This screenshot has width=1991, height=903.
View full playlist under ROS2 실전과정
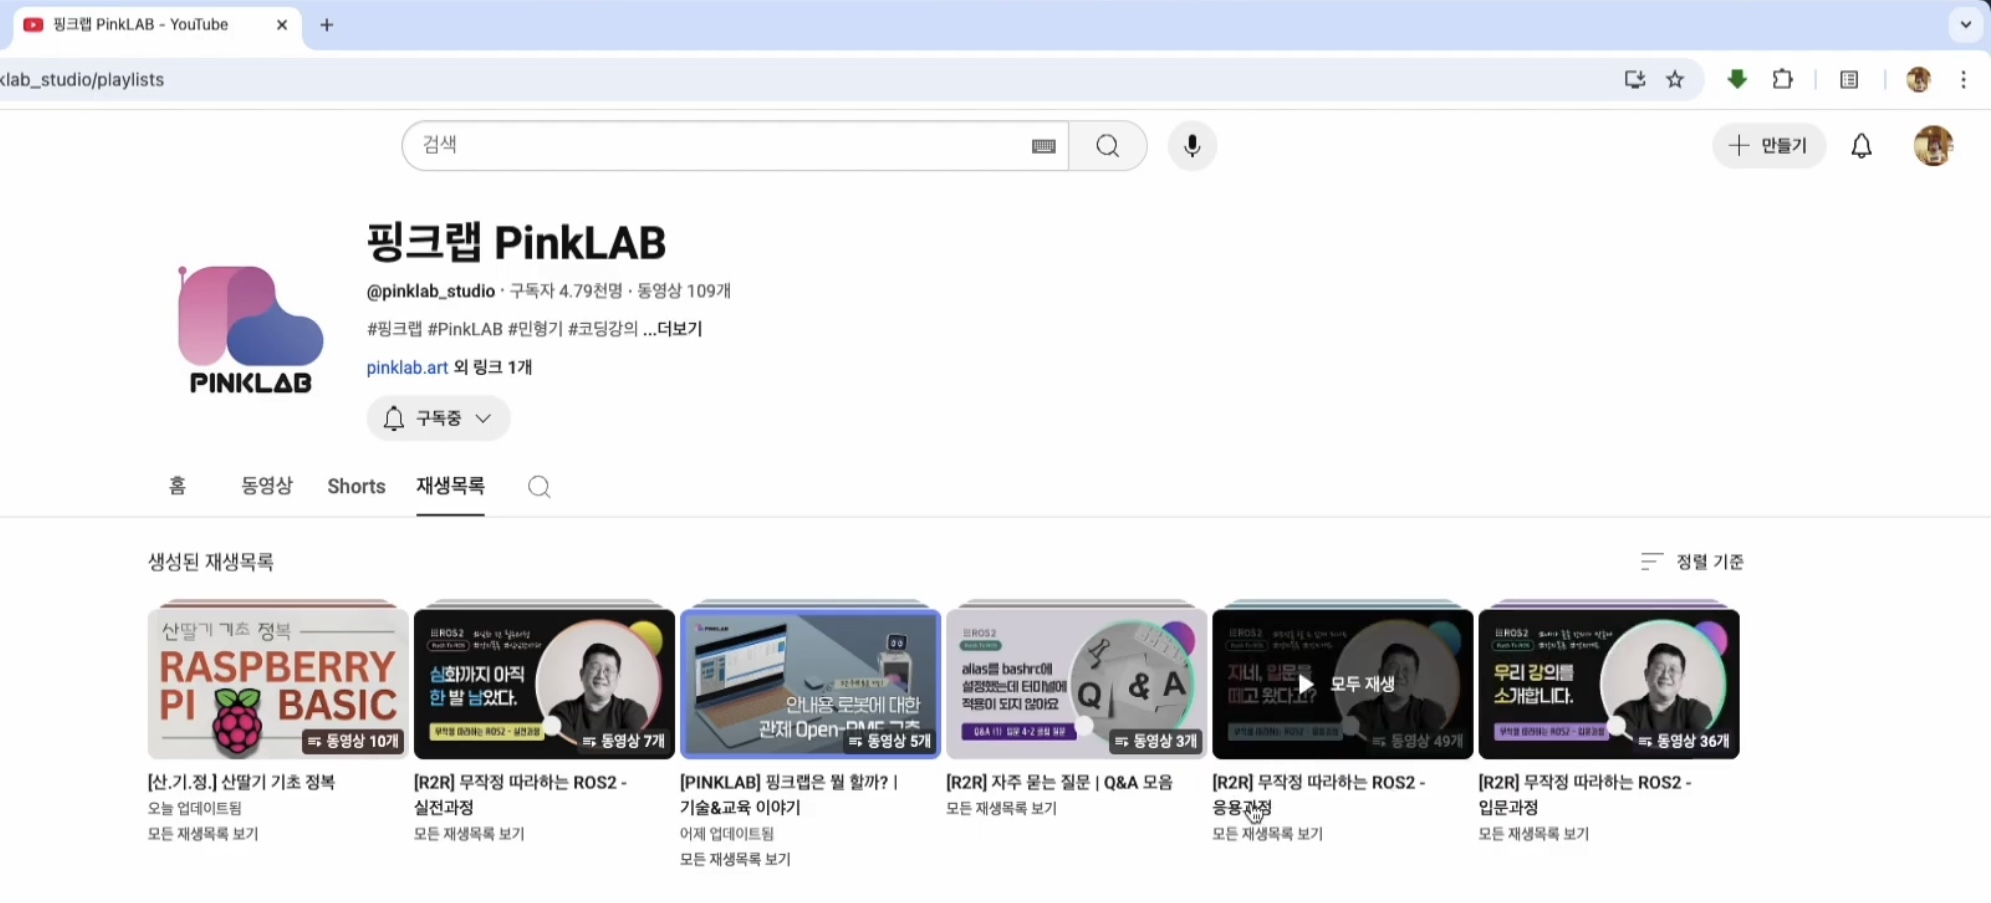point(469,834)
